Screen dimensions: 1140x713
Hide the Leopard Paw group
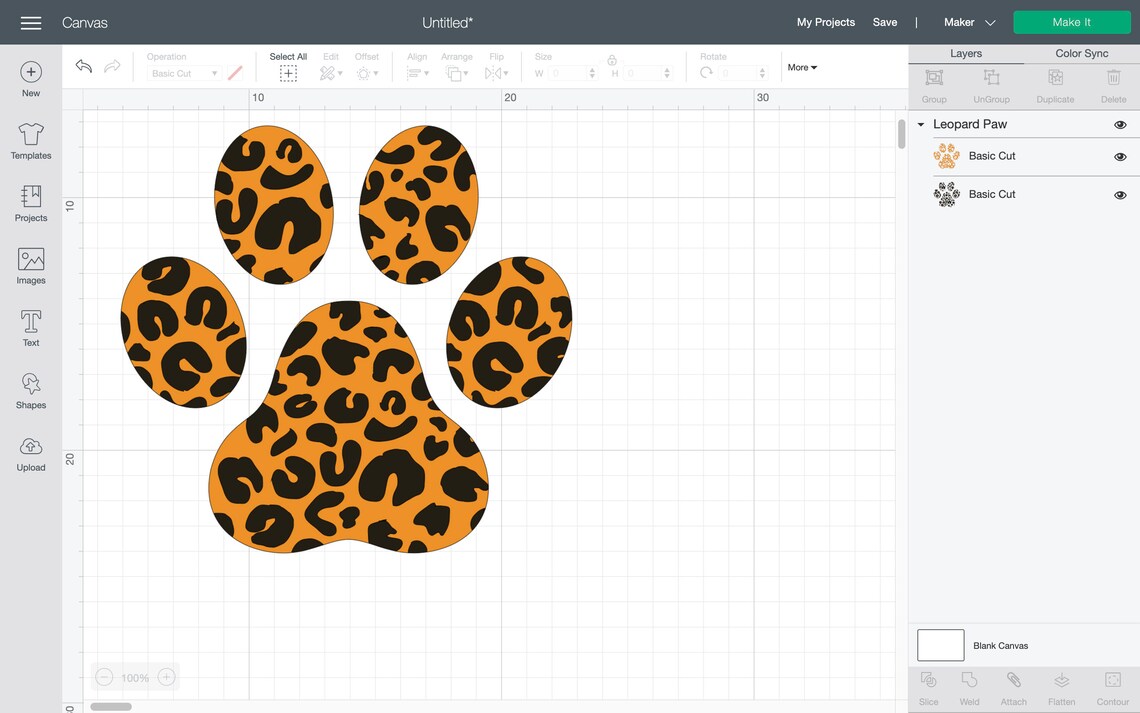[x=1120, y=124]
